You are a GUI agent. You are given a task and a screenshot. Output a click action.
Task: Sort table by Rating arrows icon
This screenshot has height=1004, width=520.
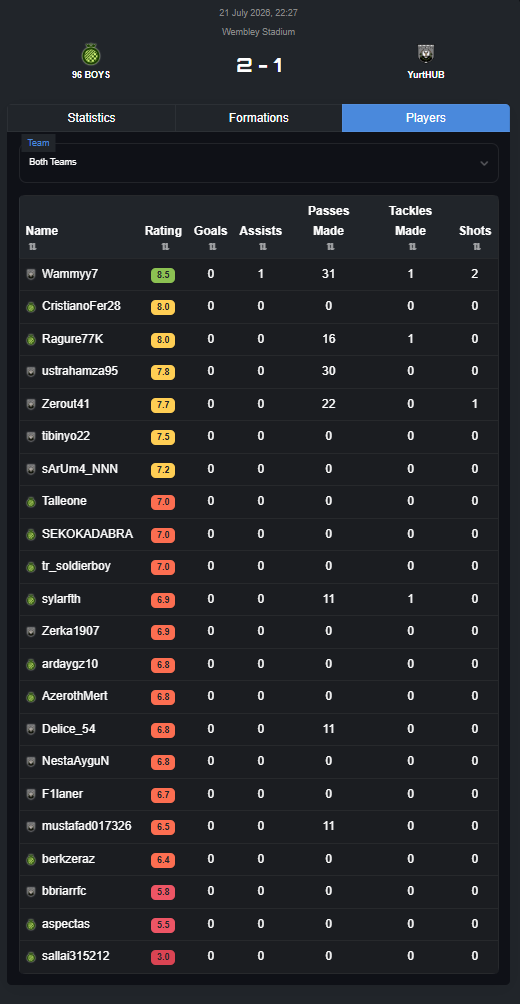pos(165,247)
